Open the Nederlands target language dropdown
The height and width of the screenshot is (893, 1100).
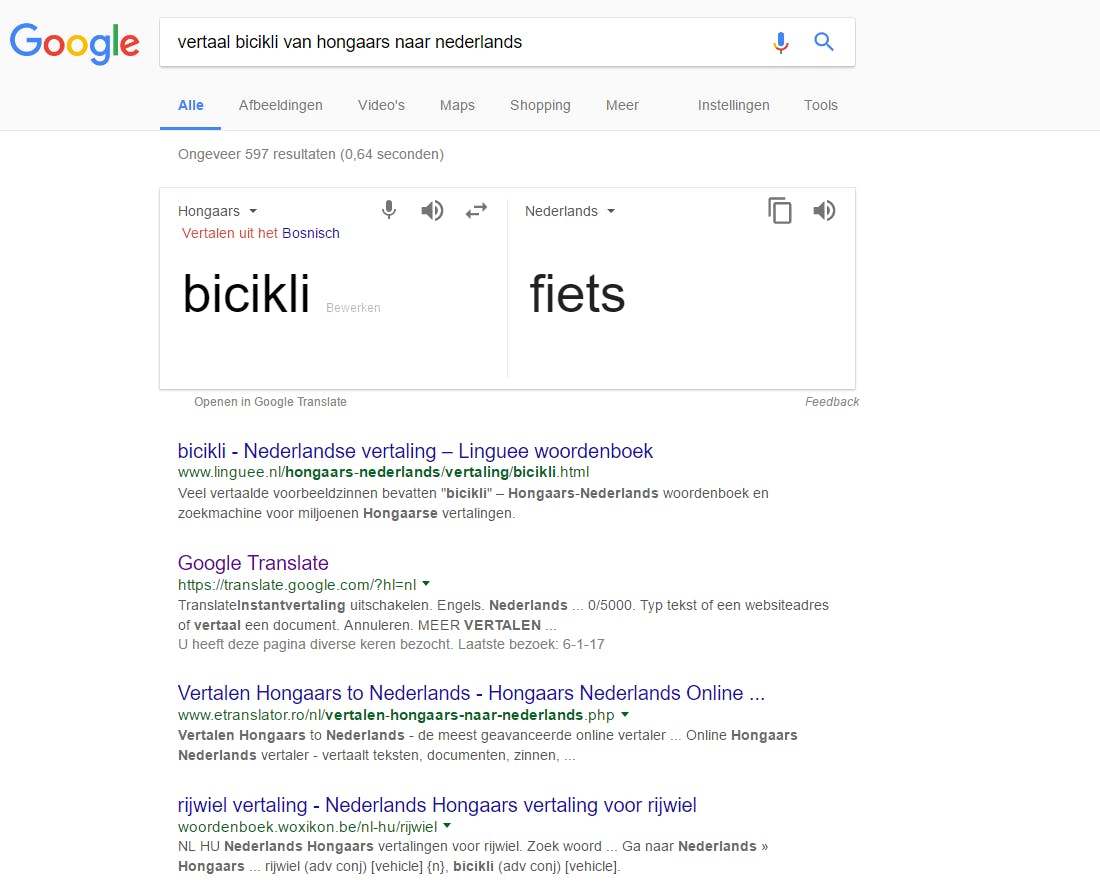(570, 211)
